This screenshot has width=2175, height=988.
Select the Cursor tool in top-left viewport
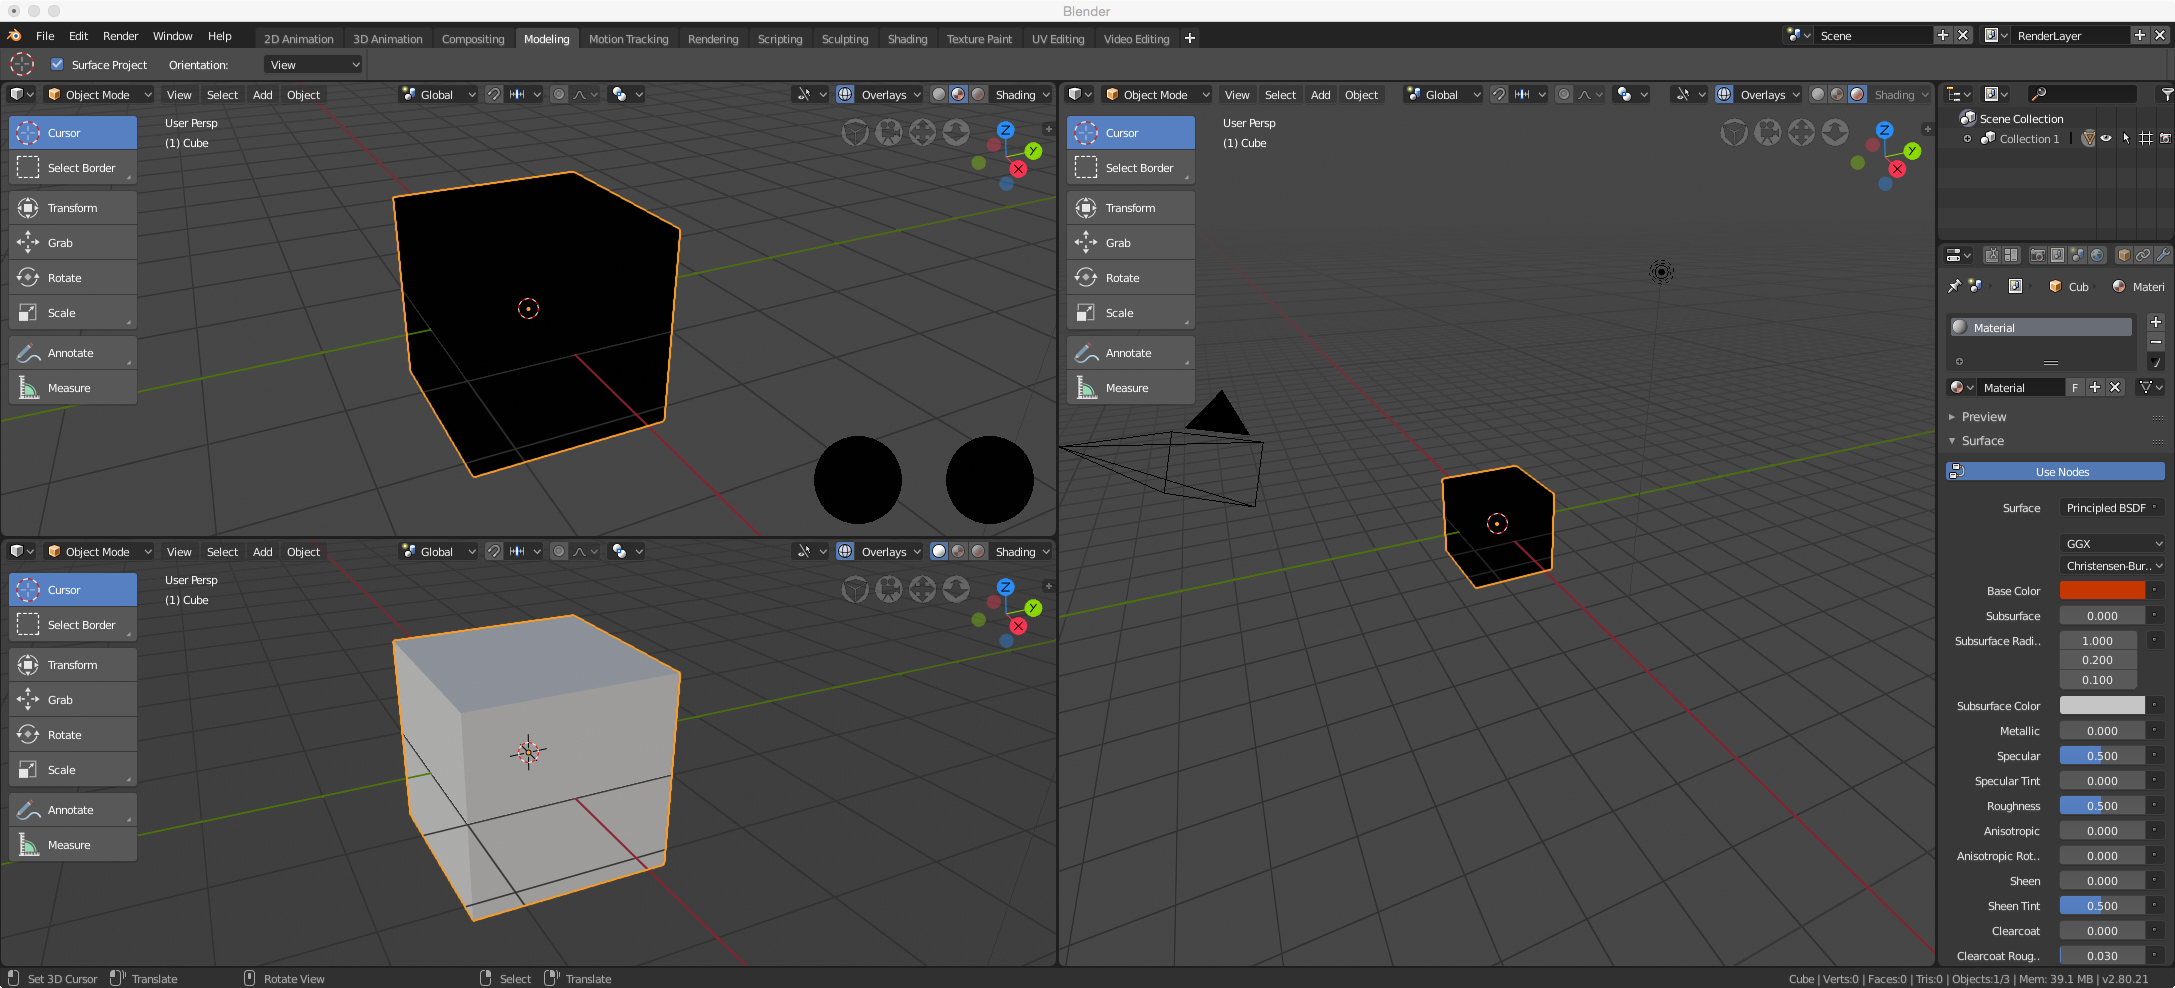point(73,133)
